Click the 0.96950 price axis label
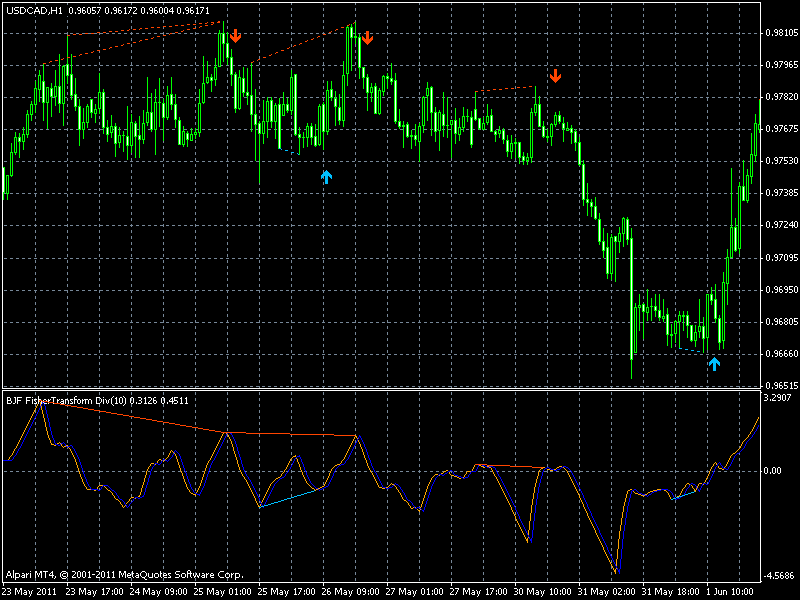The height and width of the screenshot is (600, 800). coord(781,290)
